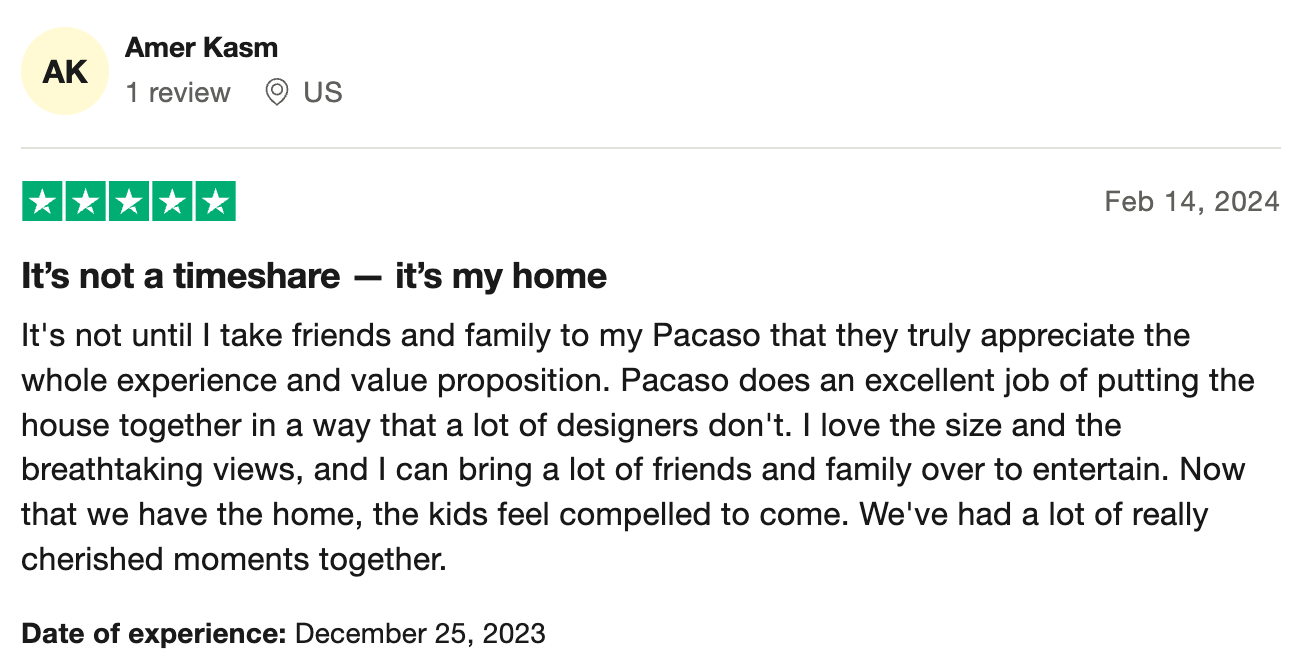Click the fourth green rating star
Viewport: 1306px width, 672px height.
coord(172,202)
